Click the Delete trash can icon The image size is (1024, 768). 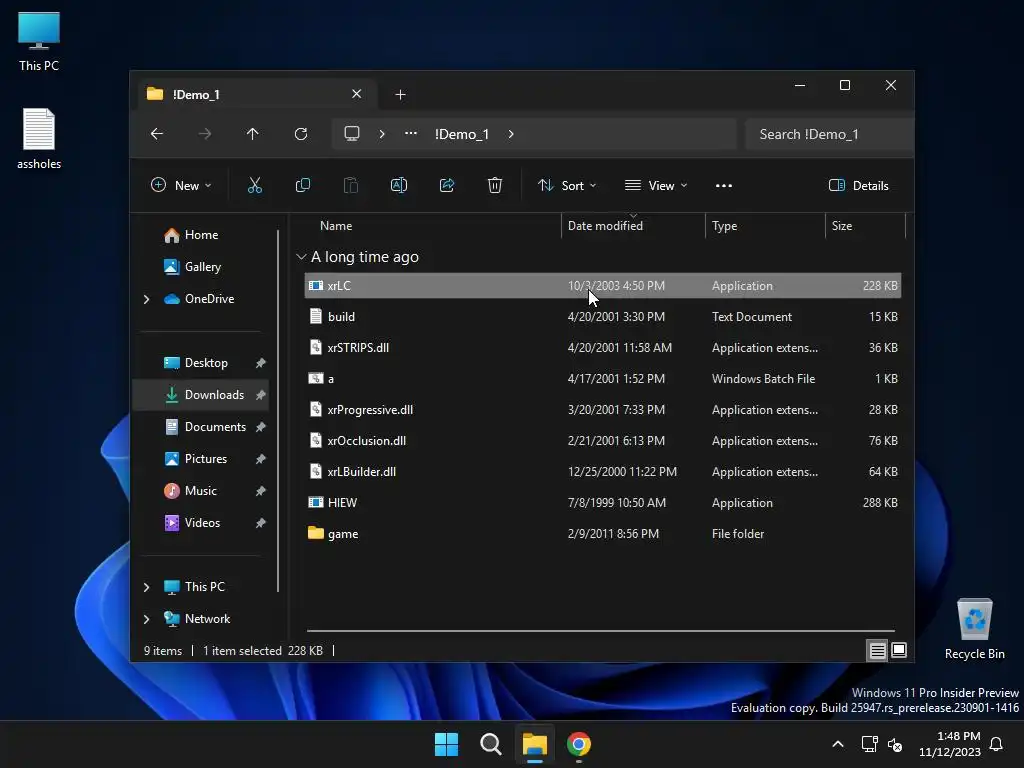[495, 185]
